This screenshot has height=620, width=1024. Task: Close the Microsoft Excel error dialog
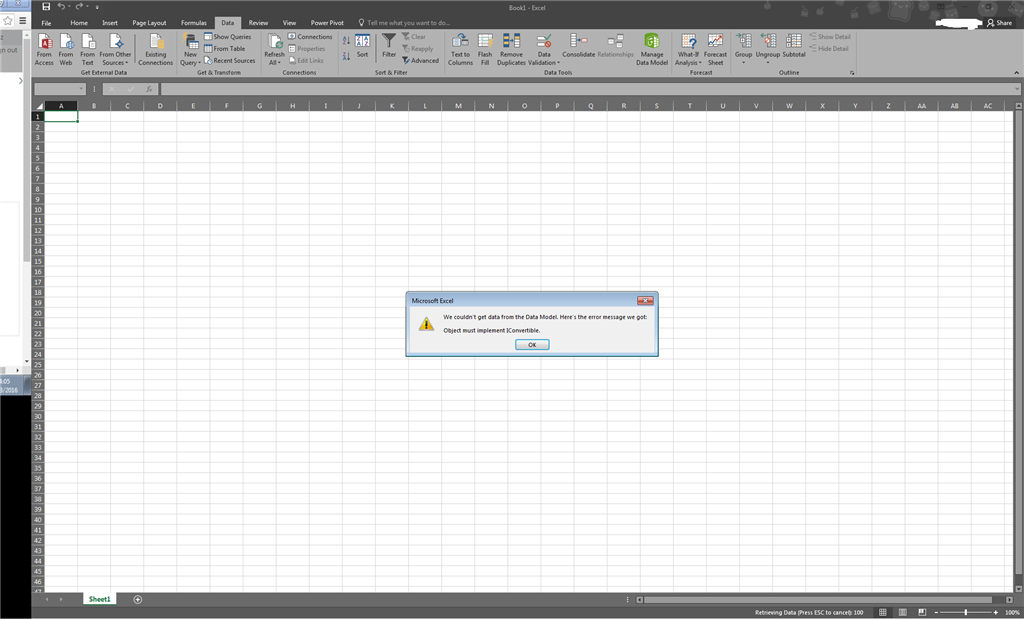(645, 301)
